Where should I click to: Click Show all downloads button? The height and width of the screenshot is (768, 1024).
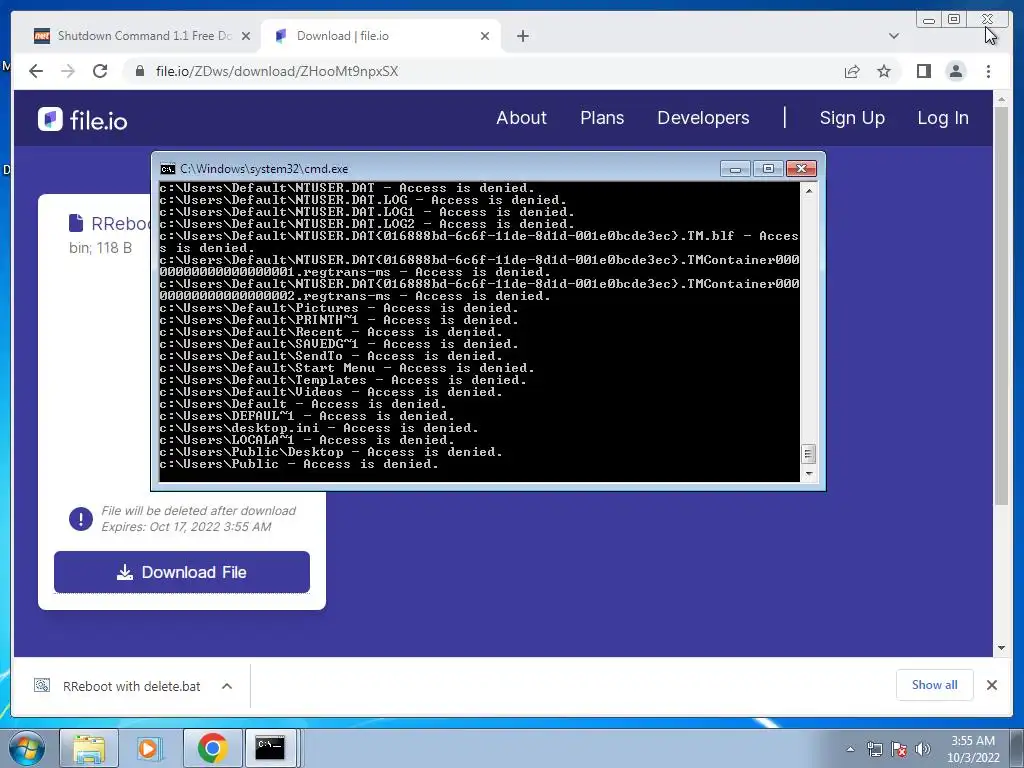tap(935, 685)
